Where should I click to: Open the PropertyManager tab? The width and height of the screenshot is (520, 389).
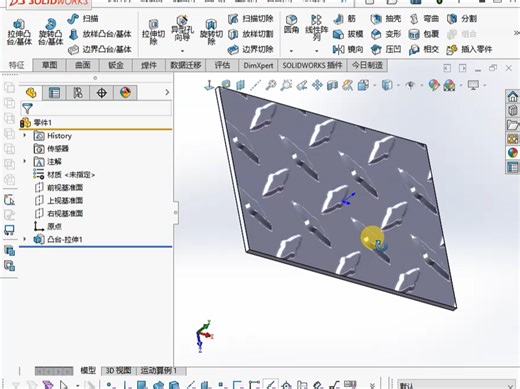[54, 93]
